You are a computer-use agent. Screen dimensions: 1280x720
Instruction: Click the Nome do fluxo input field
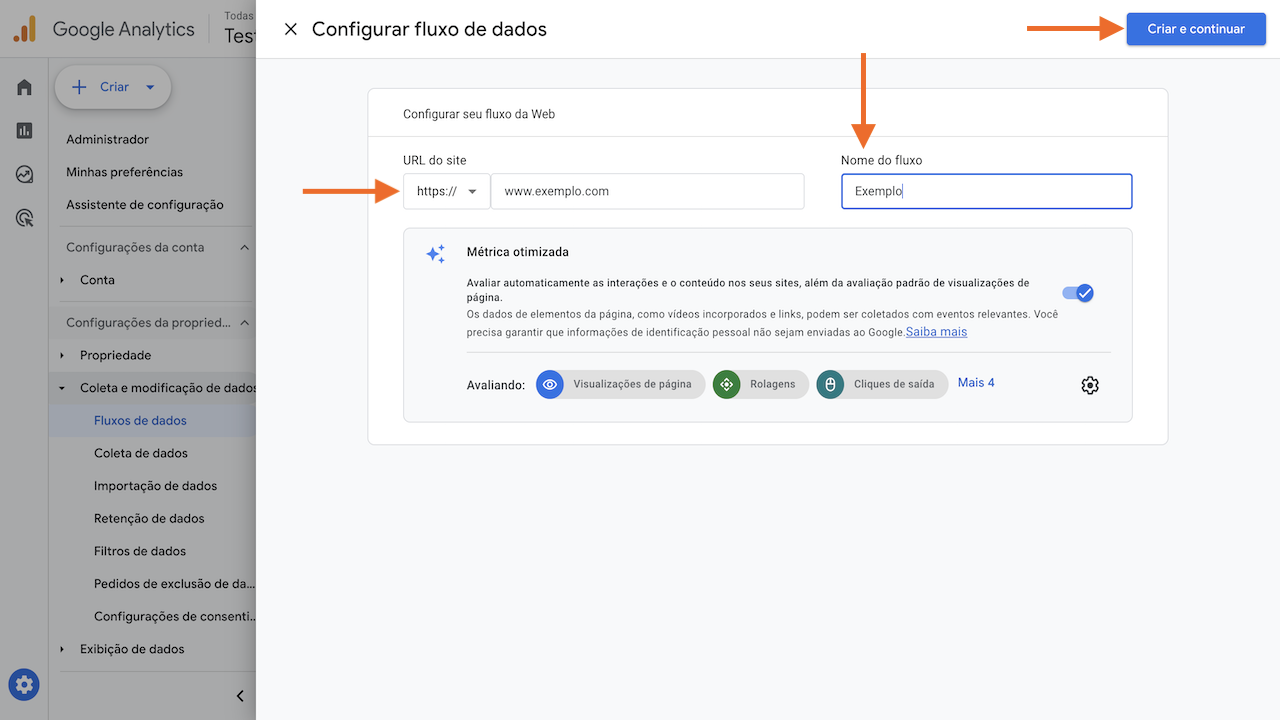(x=986, y=191)
